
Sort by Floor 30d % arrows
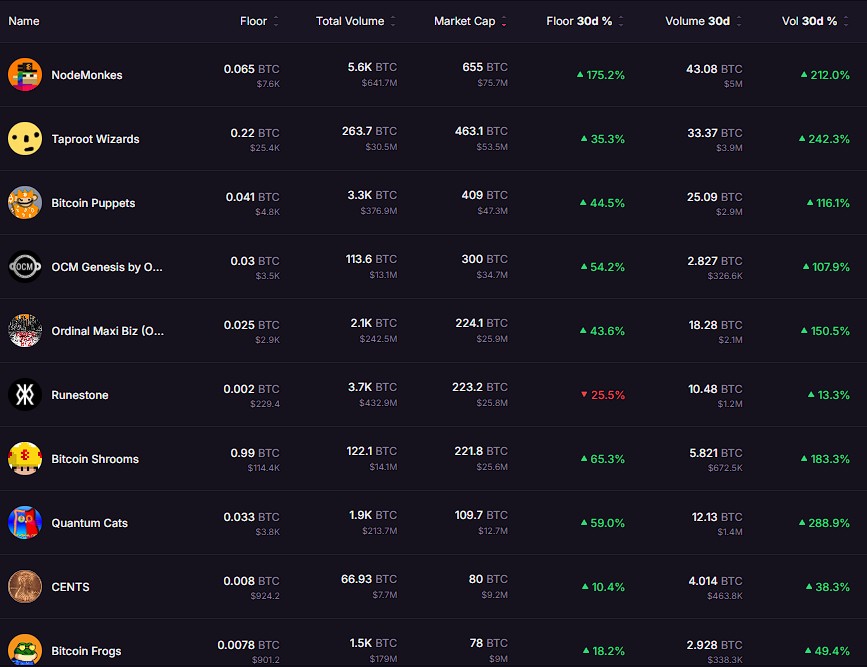point(621,21)
